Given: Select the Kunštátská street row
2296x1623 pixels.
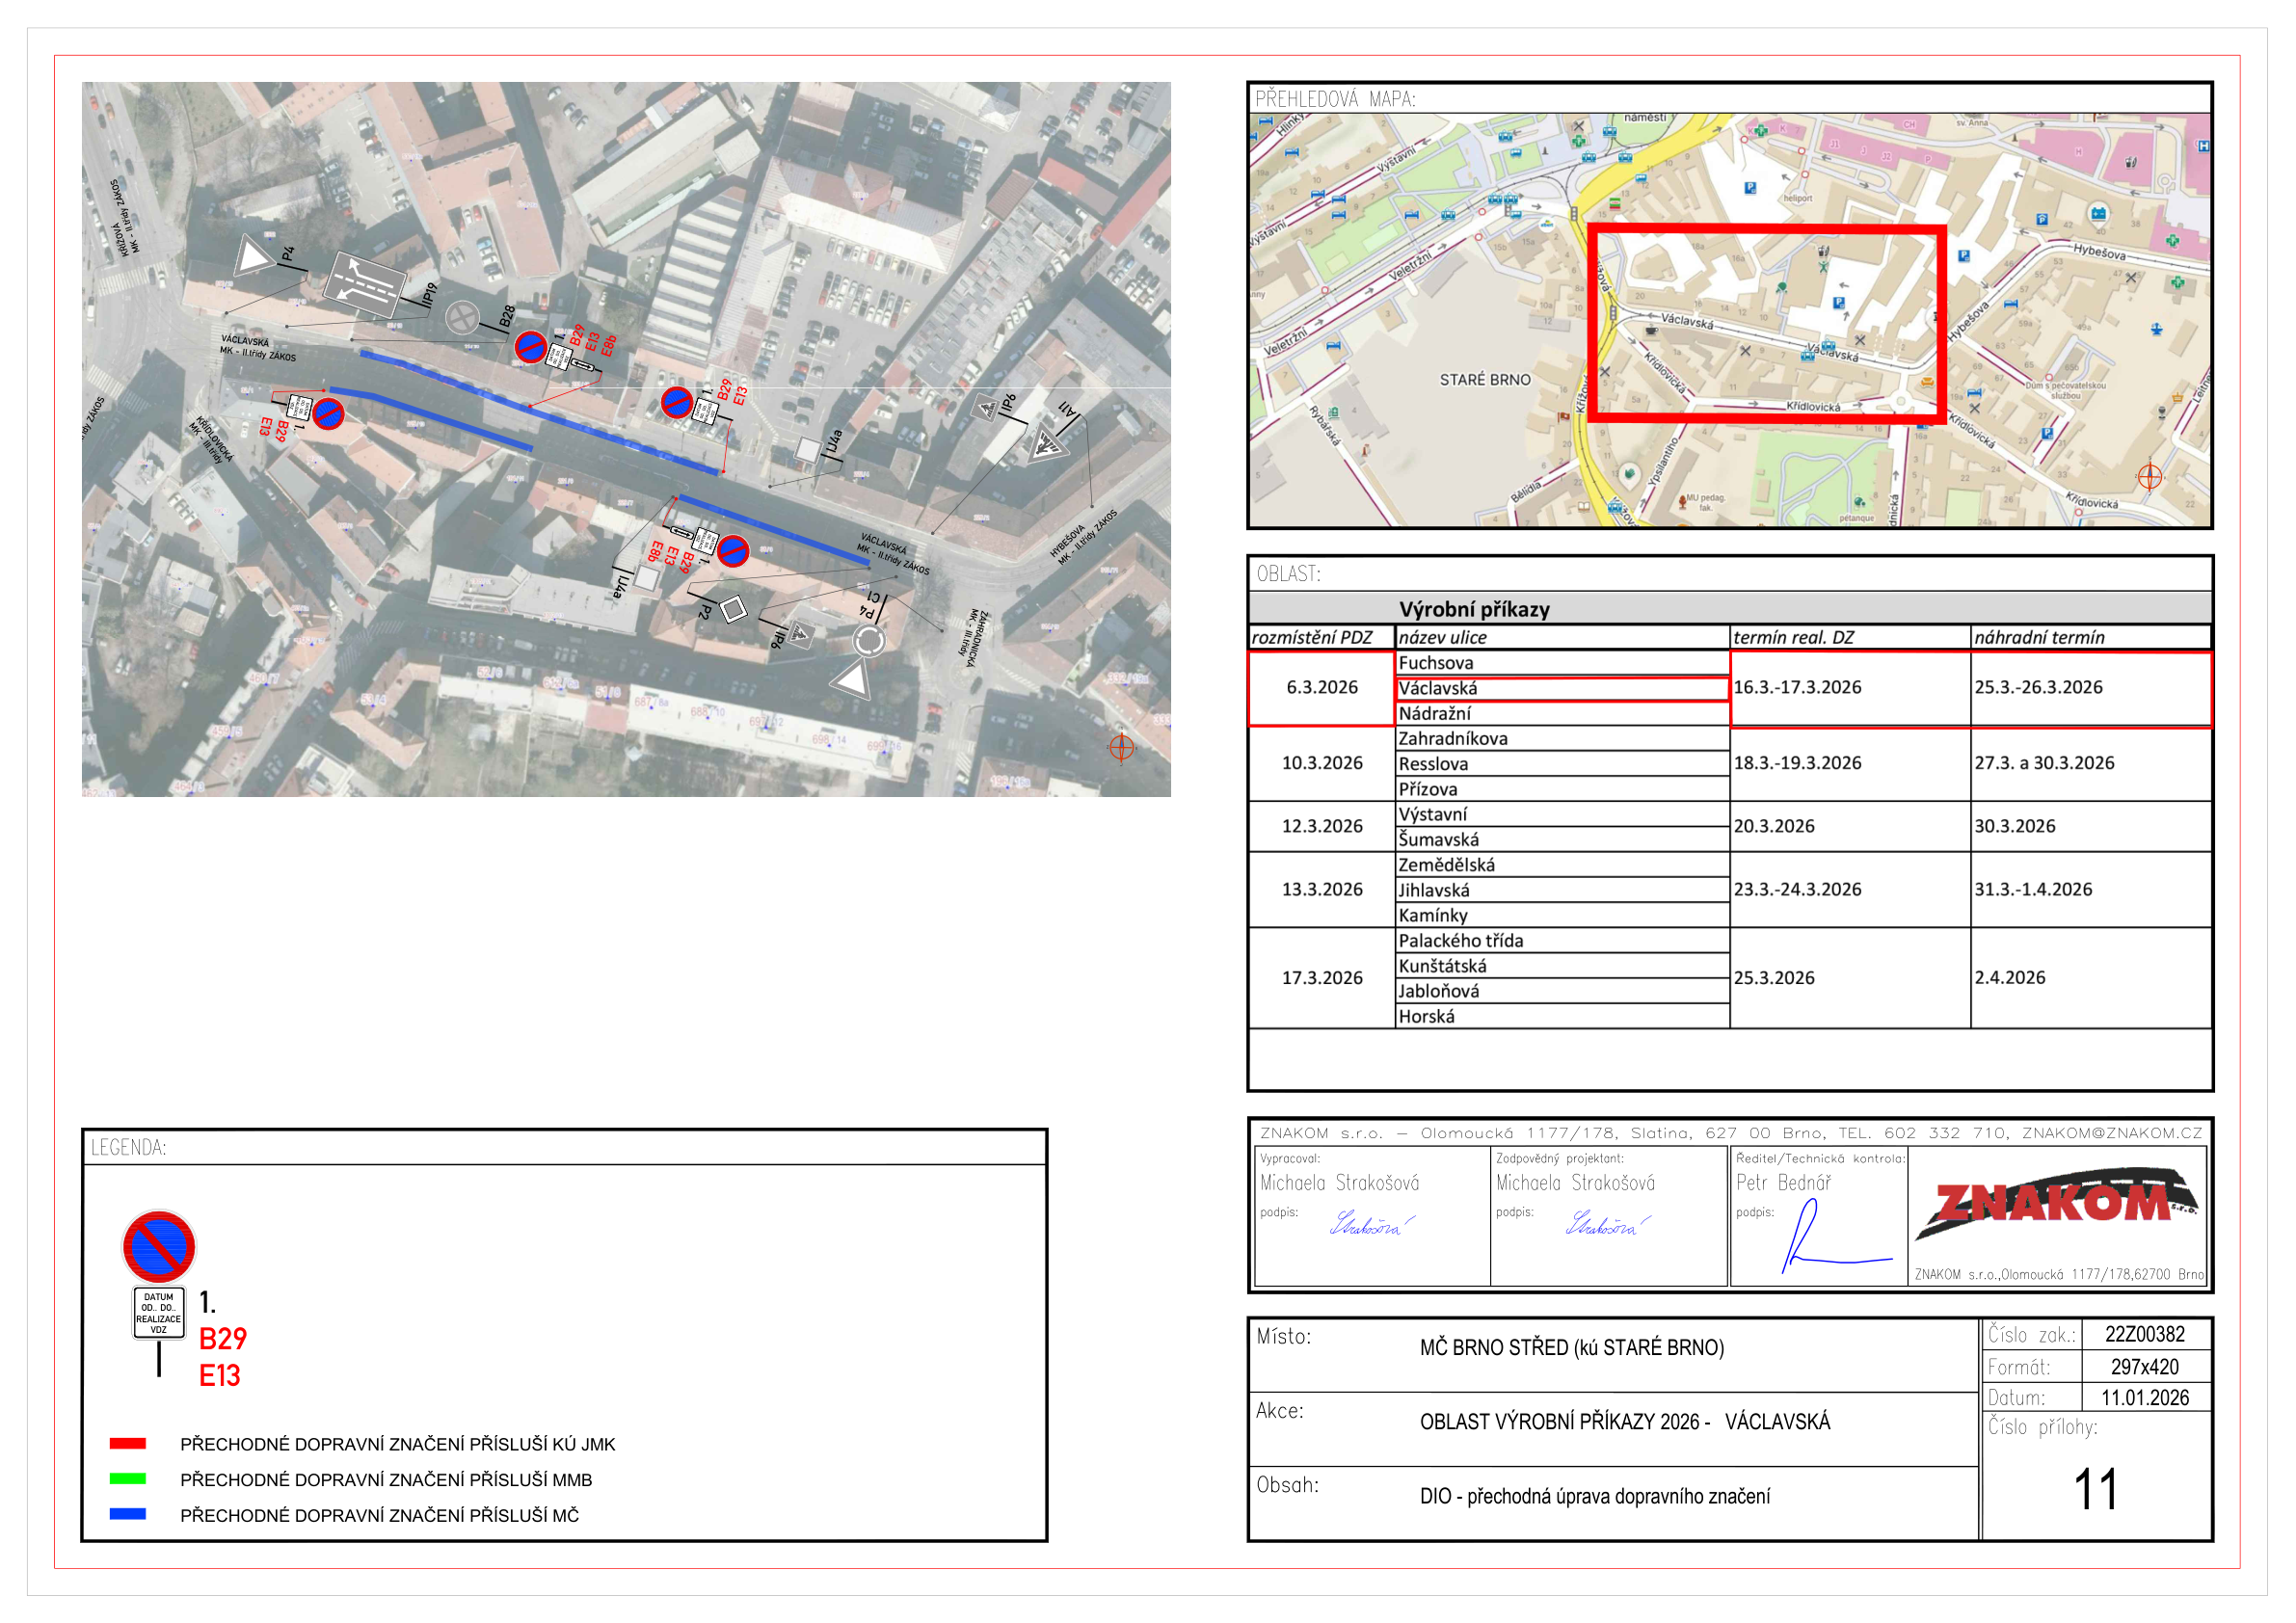Looking at the screenshot, I should click(x=1562, y=966).
